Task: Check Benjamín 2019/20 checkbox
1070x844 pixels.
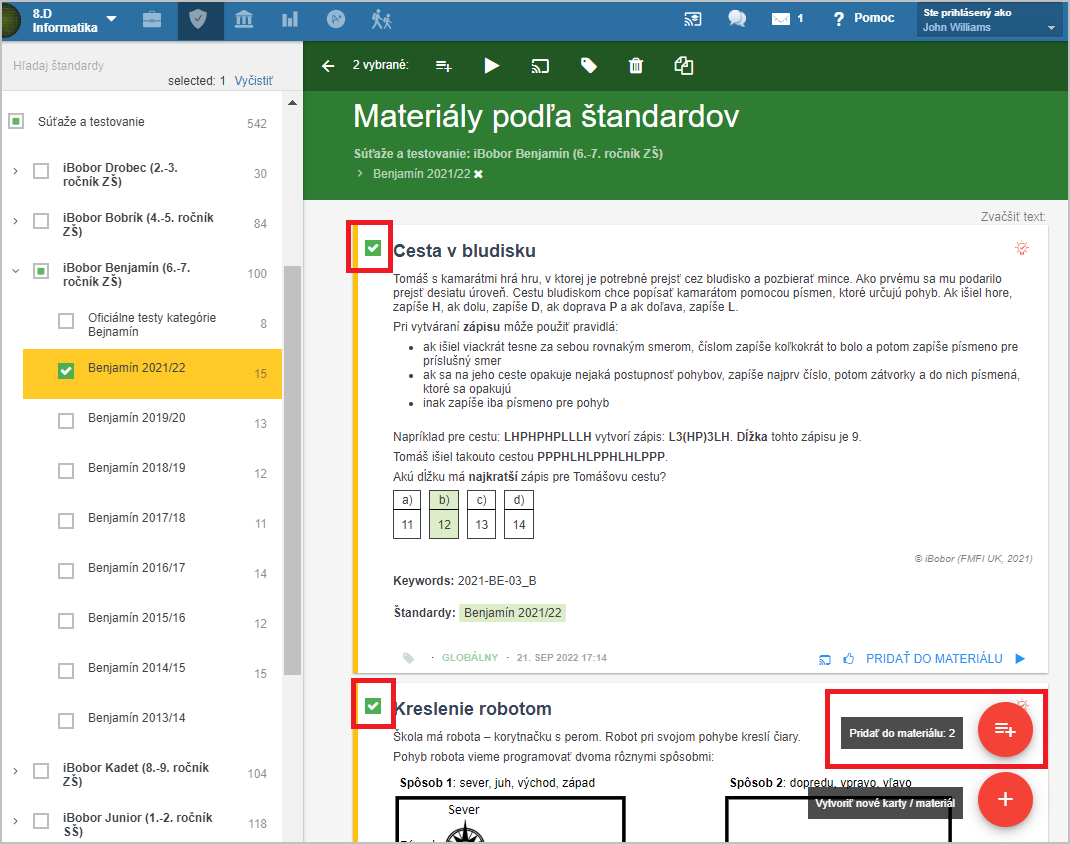Action: click(66, 421)
